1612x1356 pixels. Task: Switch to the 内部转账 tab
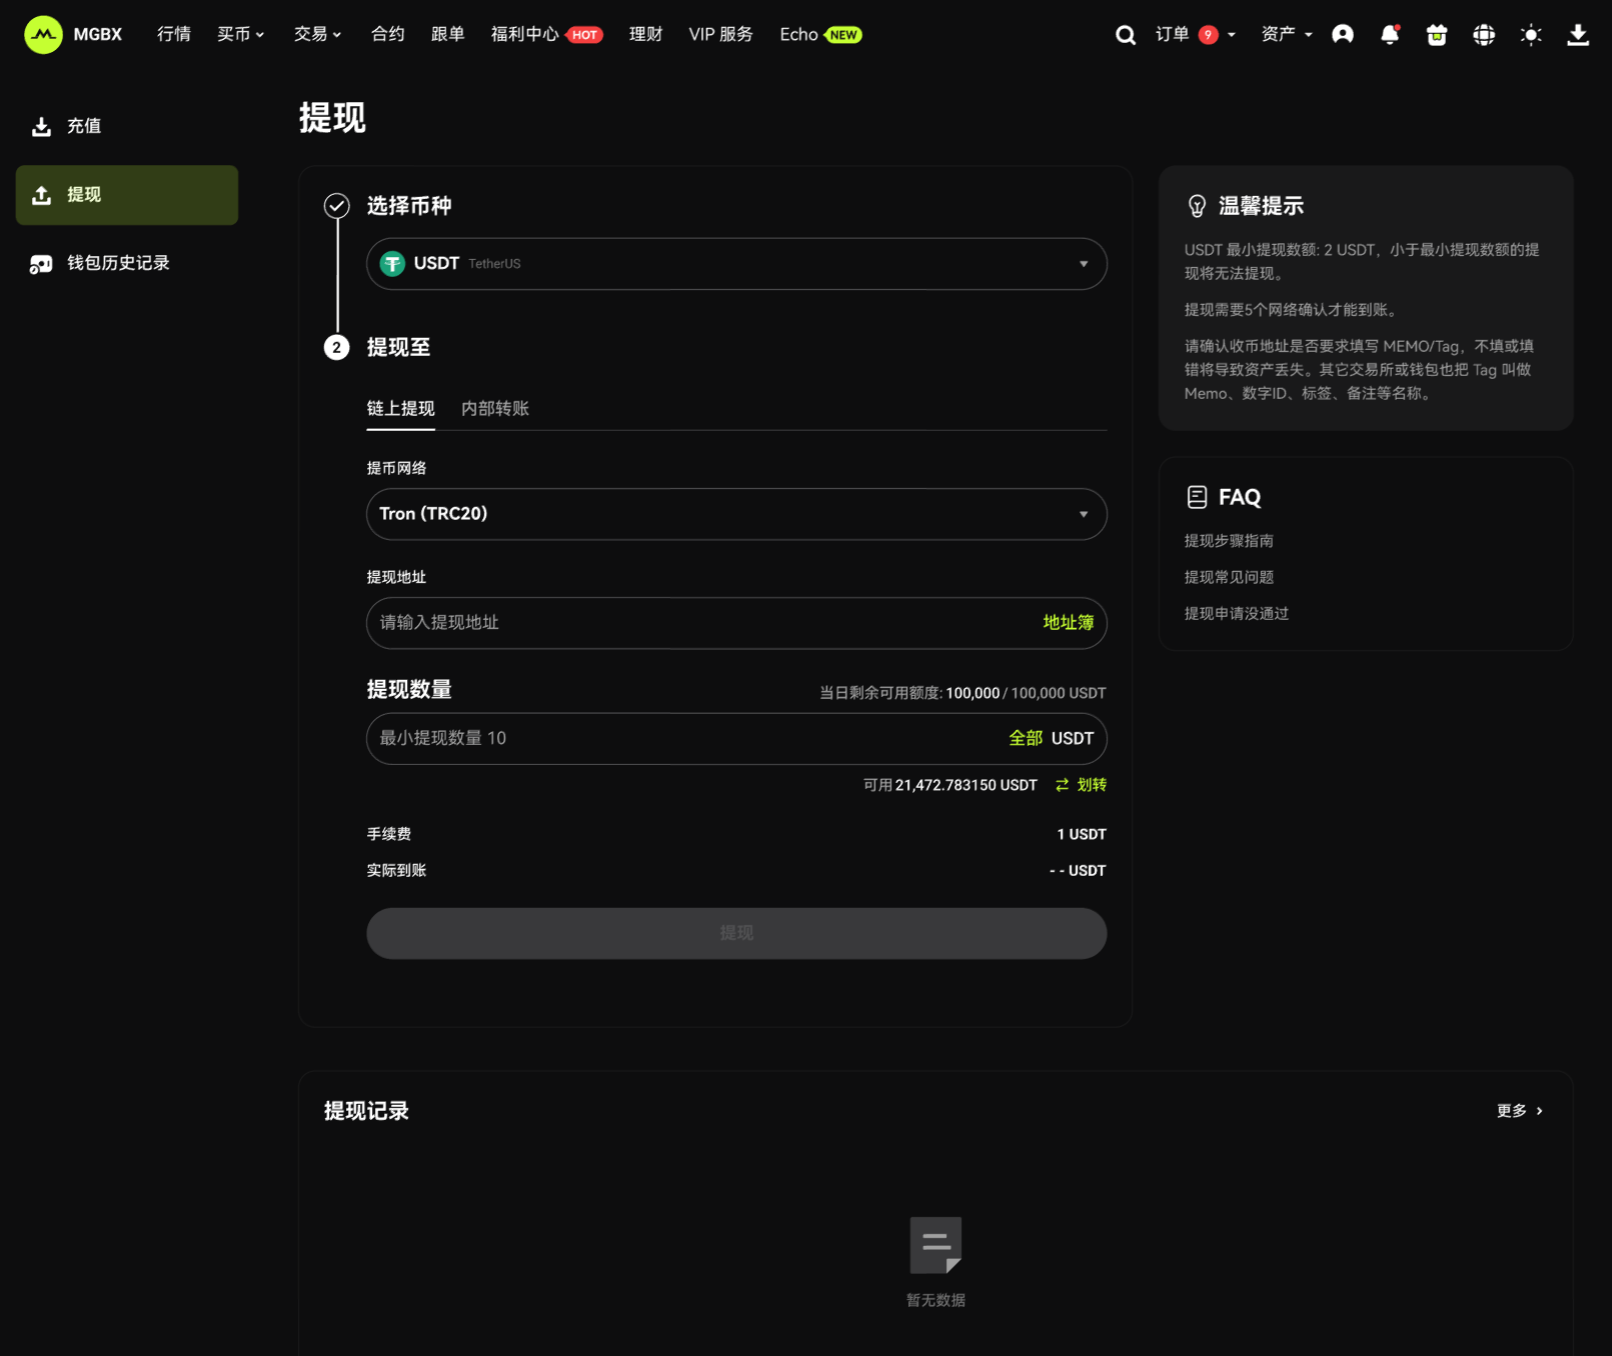495,408
